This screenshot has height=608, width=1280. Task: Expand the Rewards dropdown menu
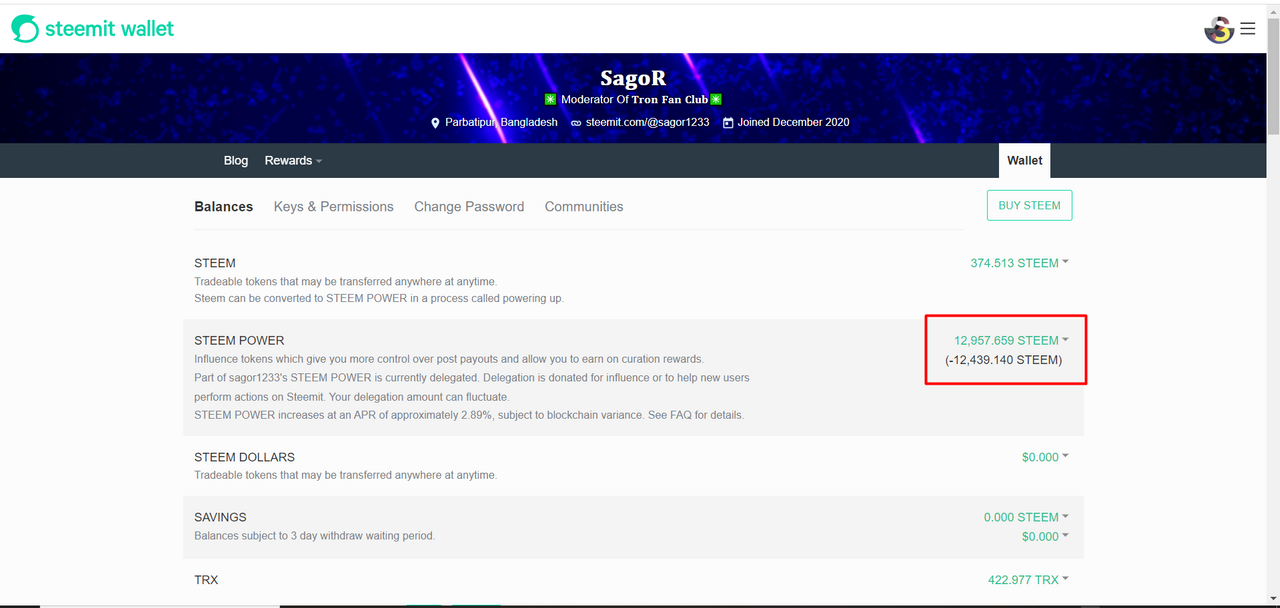coord(293,160)
